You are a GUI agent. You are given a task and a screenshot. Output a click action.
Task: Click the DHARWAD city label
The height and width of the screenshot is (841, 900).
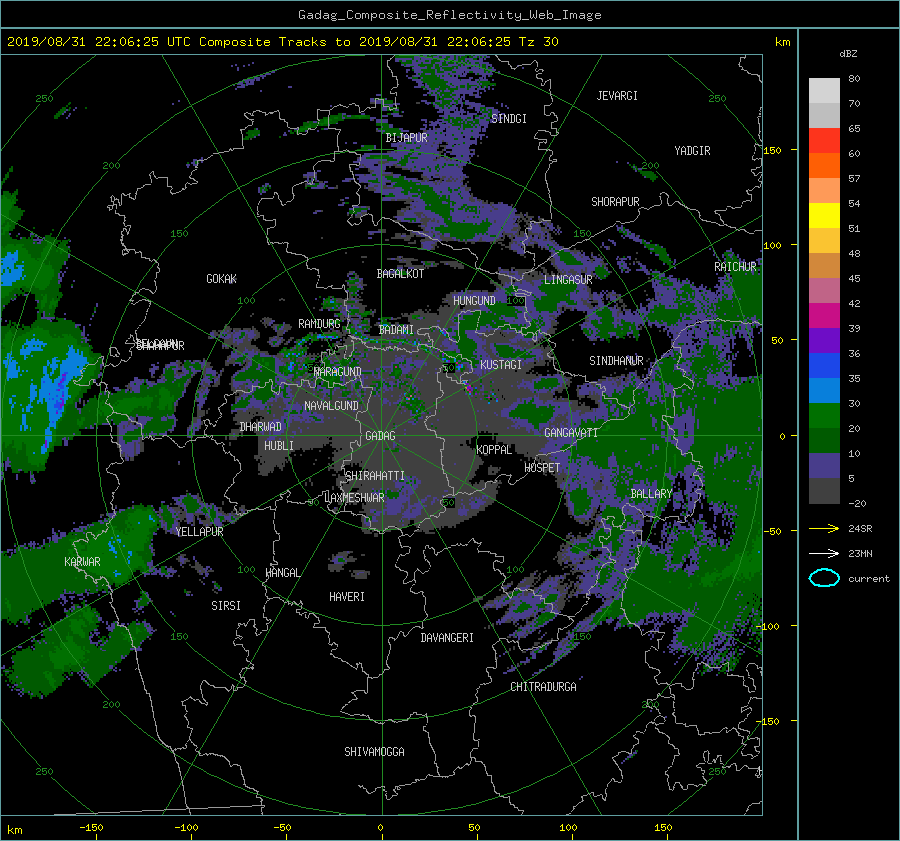tap(261, 427)
